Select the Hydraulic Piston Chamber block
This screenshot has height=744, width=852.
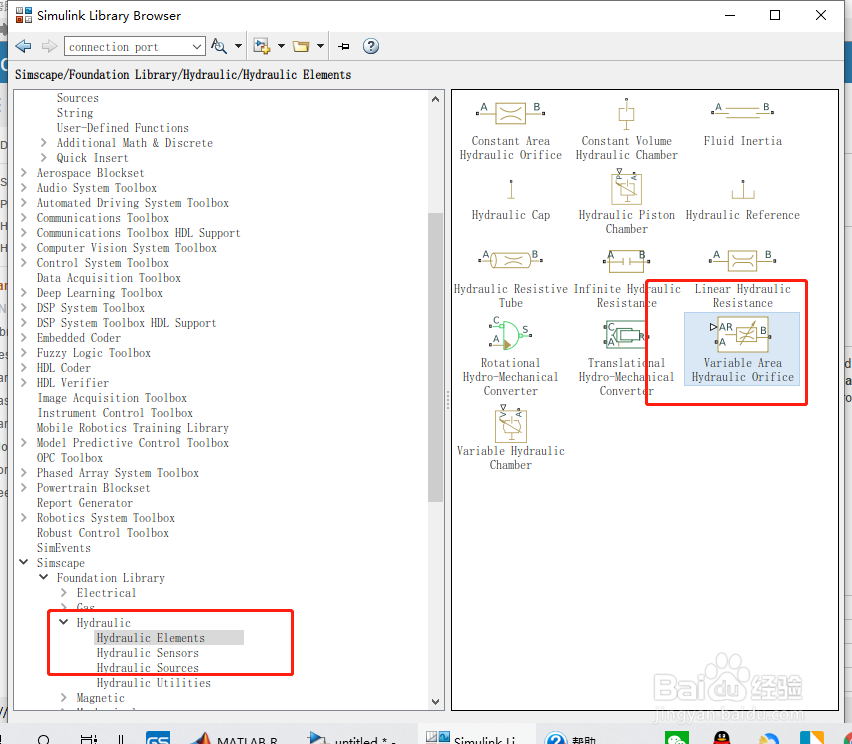click(x=627, y=202)
